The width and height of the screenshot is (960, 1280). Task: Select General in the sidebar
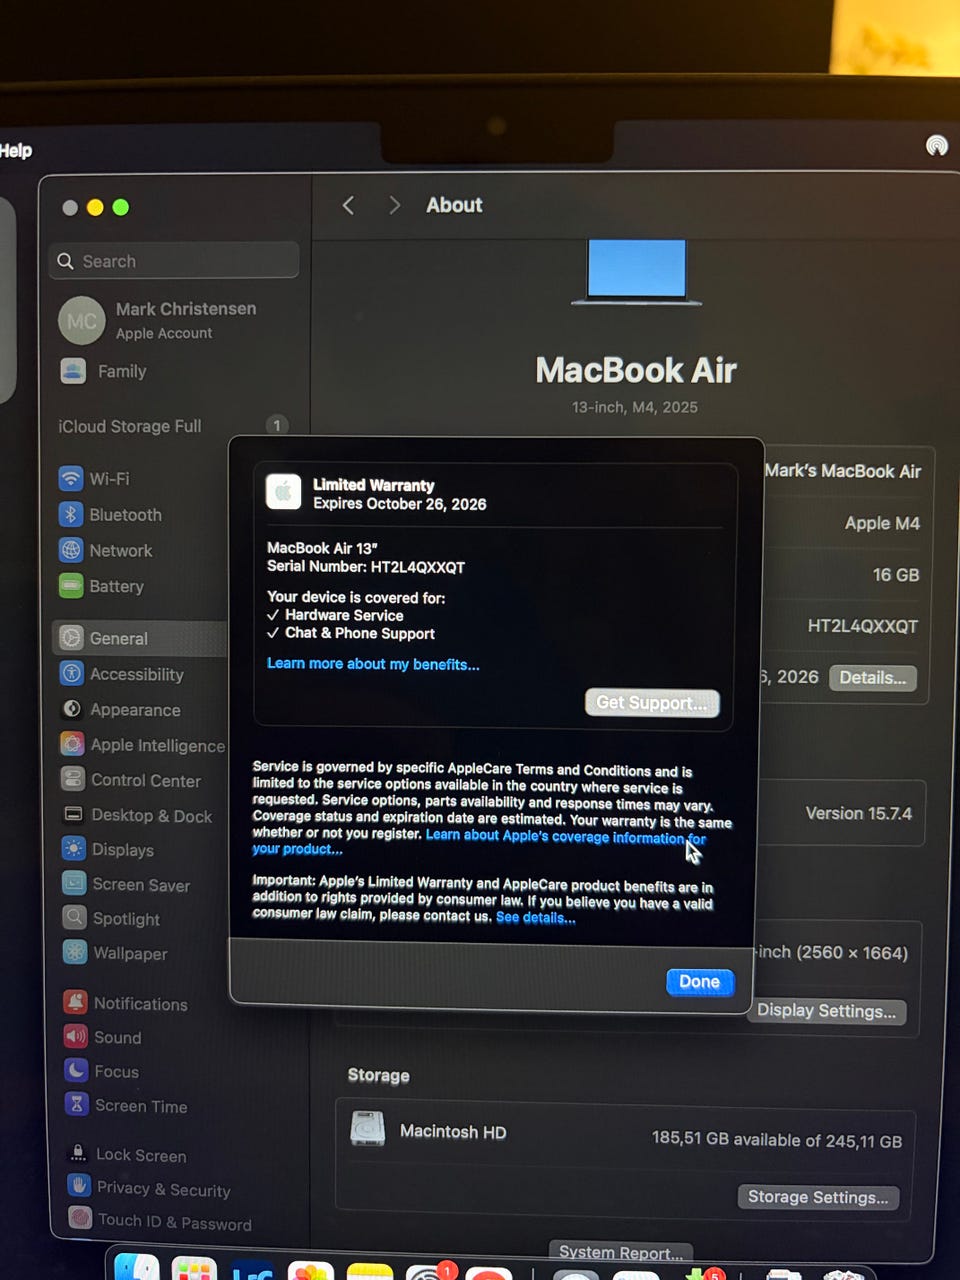point(140,638)
